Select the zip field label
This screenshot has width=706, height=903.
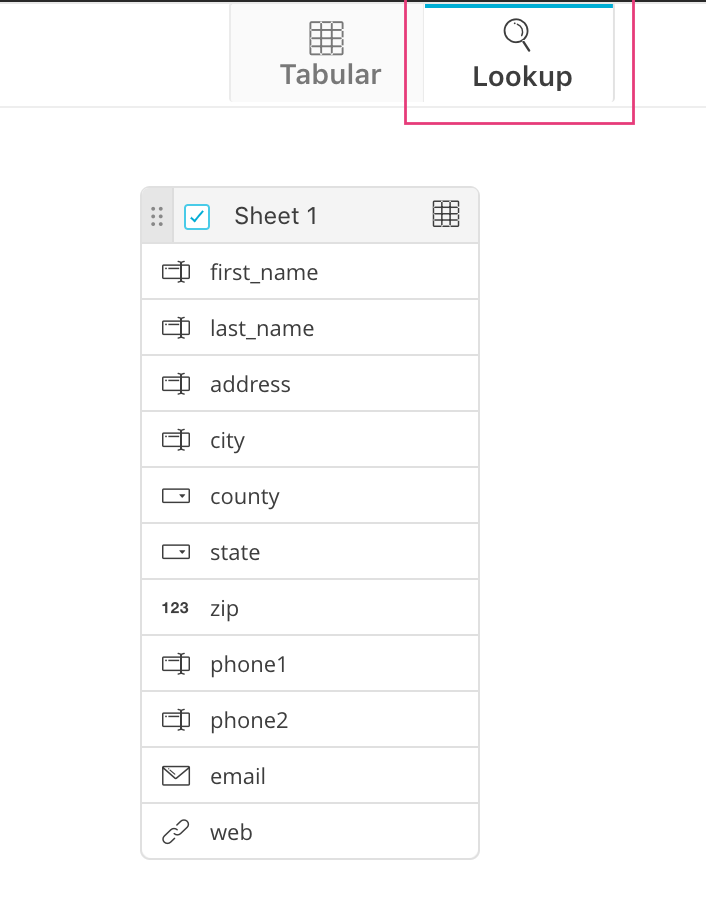tap(224, 608)
